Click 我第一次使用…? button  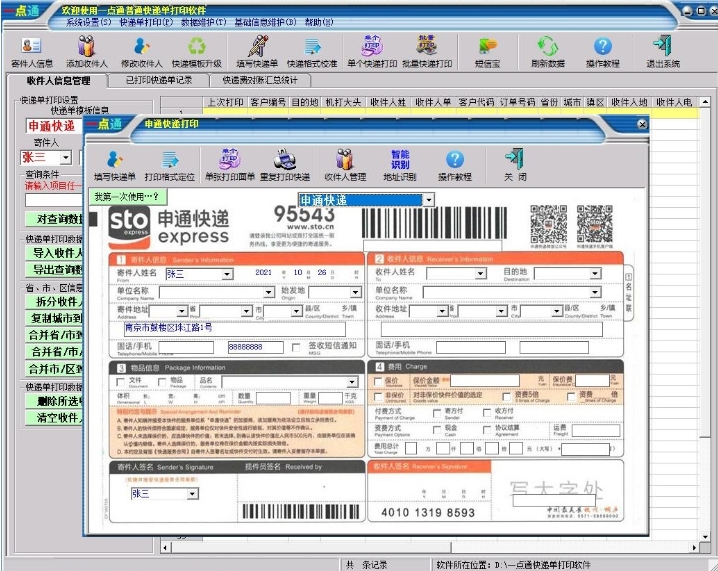[x=128, y=197]
